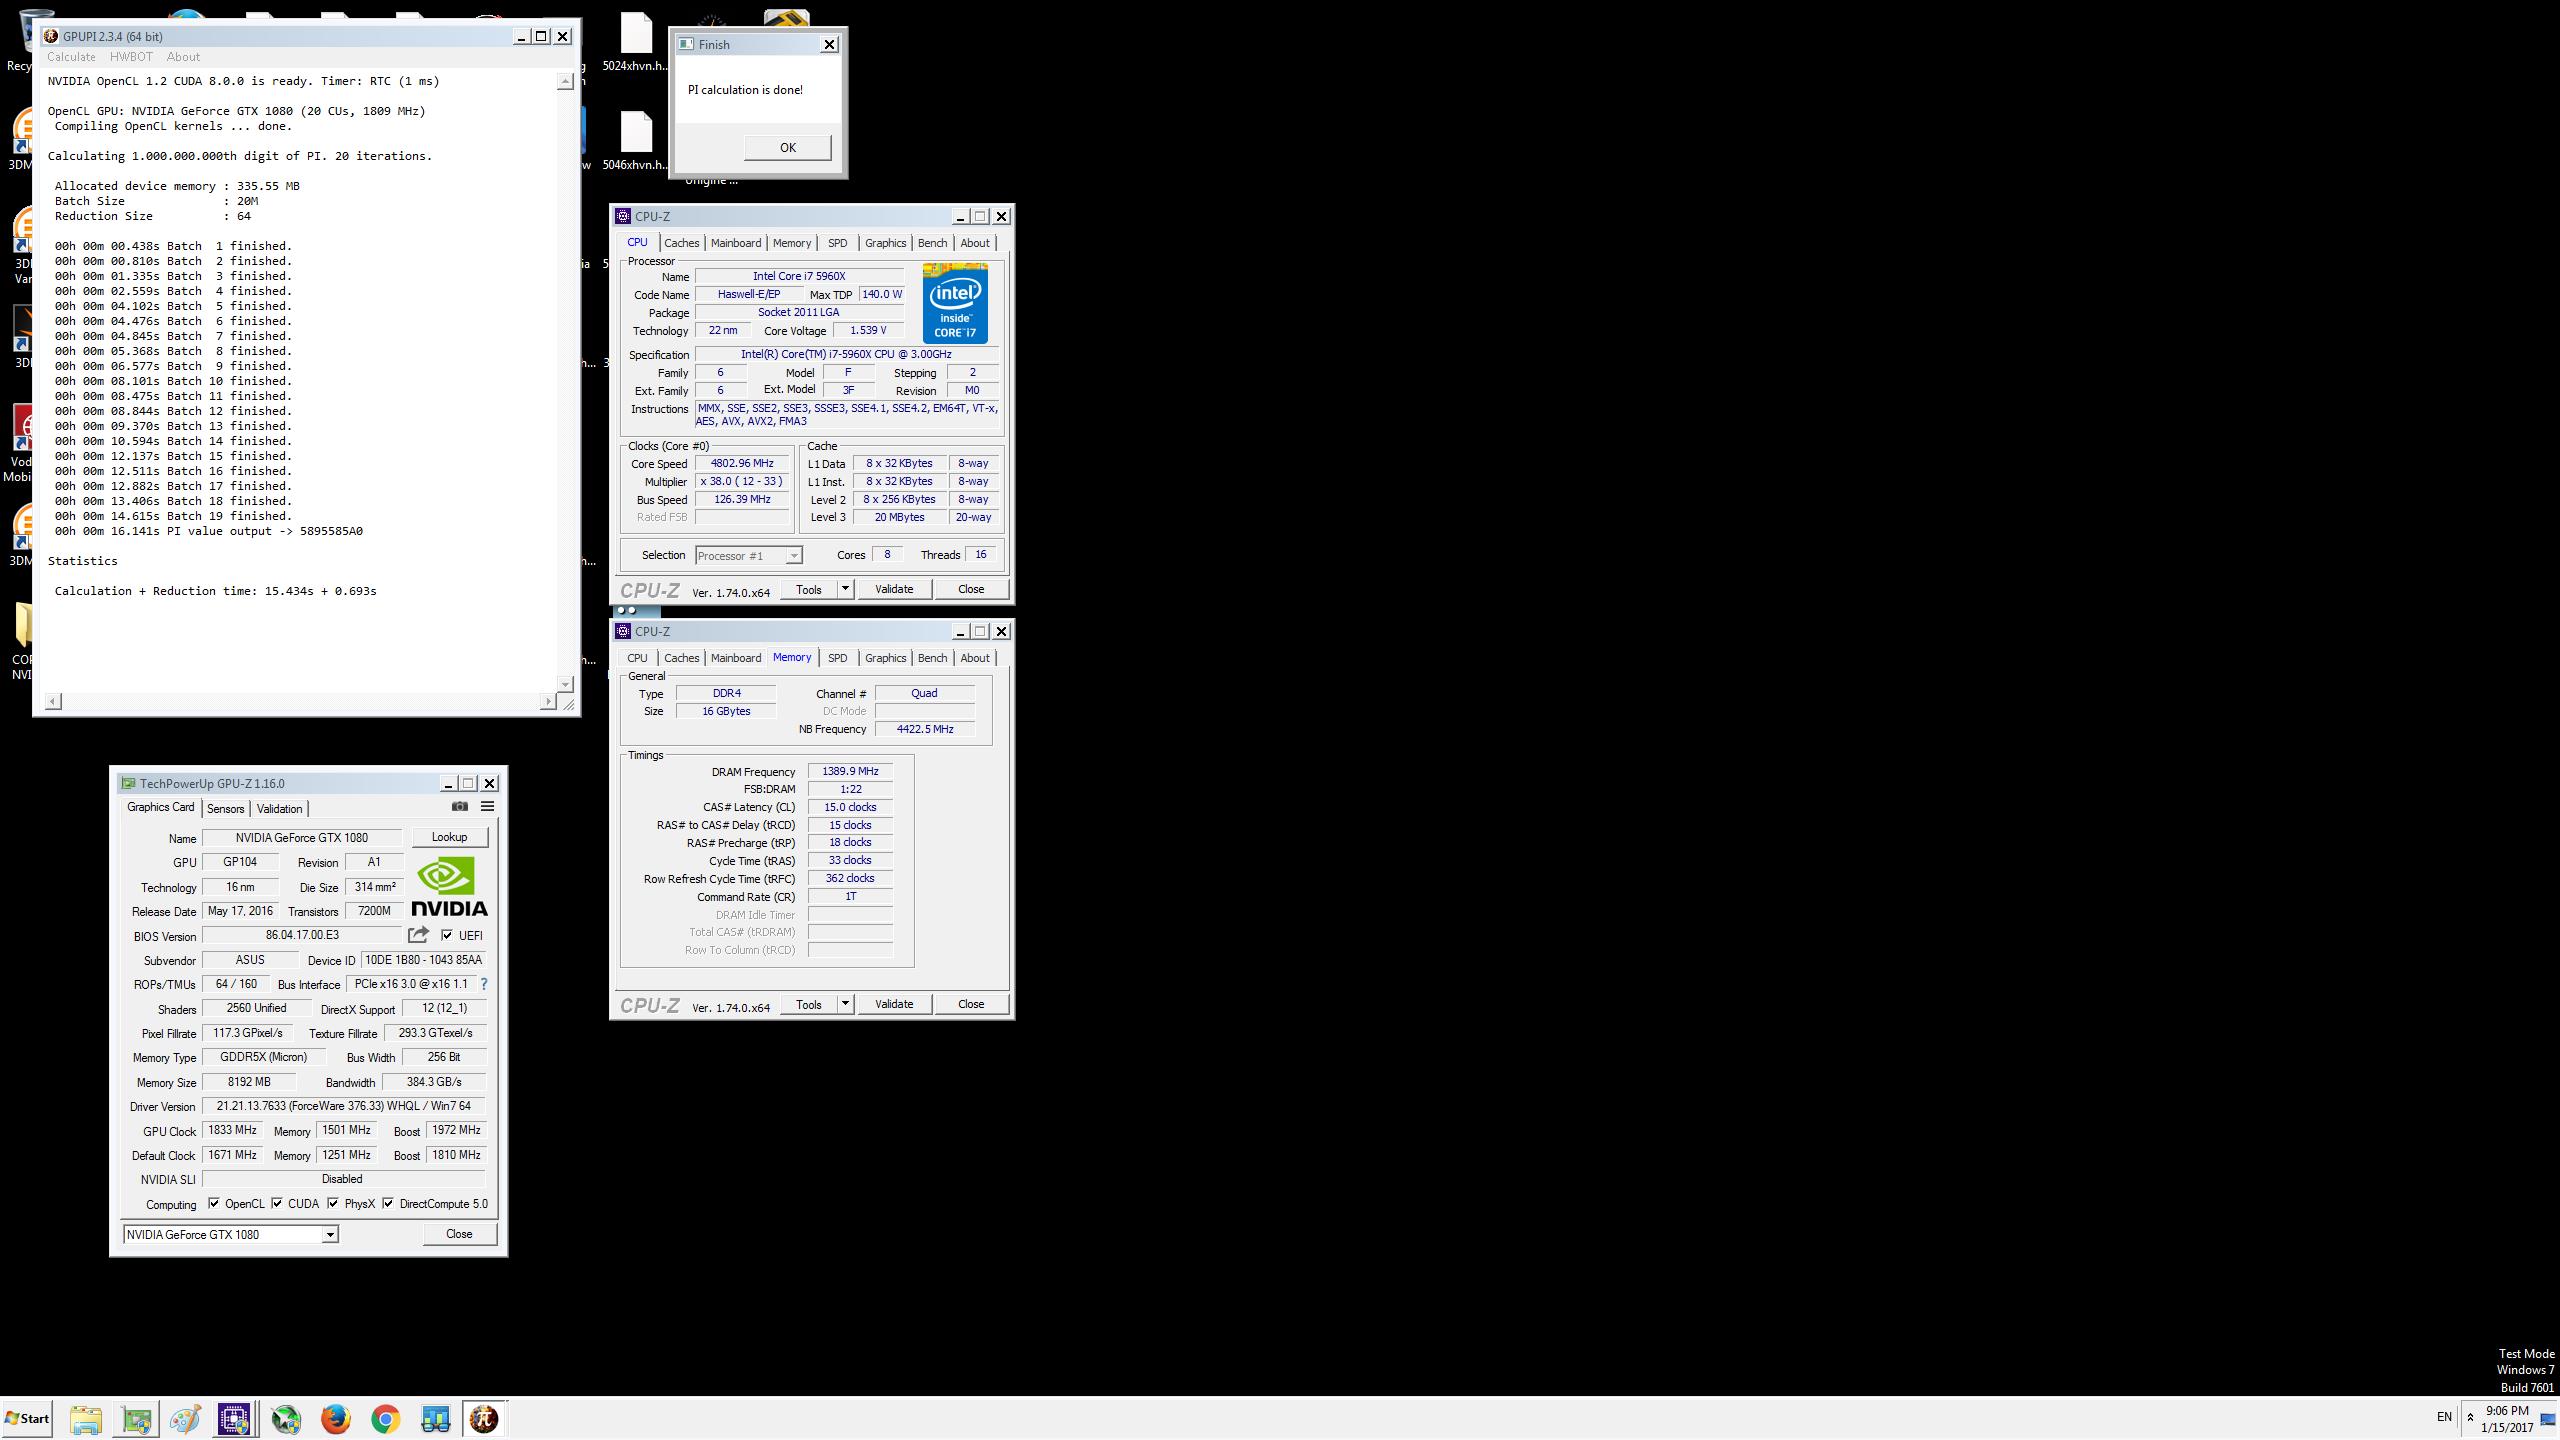Screen dimensions: 2560x1440
Task: Open the GPU-Z hamburger menu
Action: coord(487,806)
